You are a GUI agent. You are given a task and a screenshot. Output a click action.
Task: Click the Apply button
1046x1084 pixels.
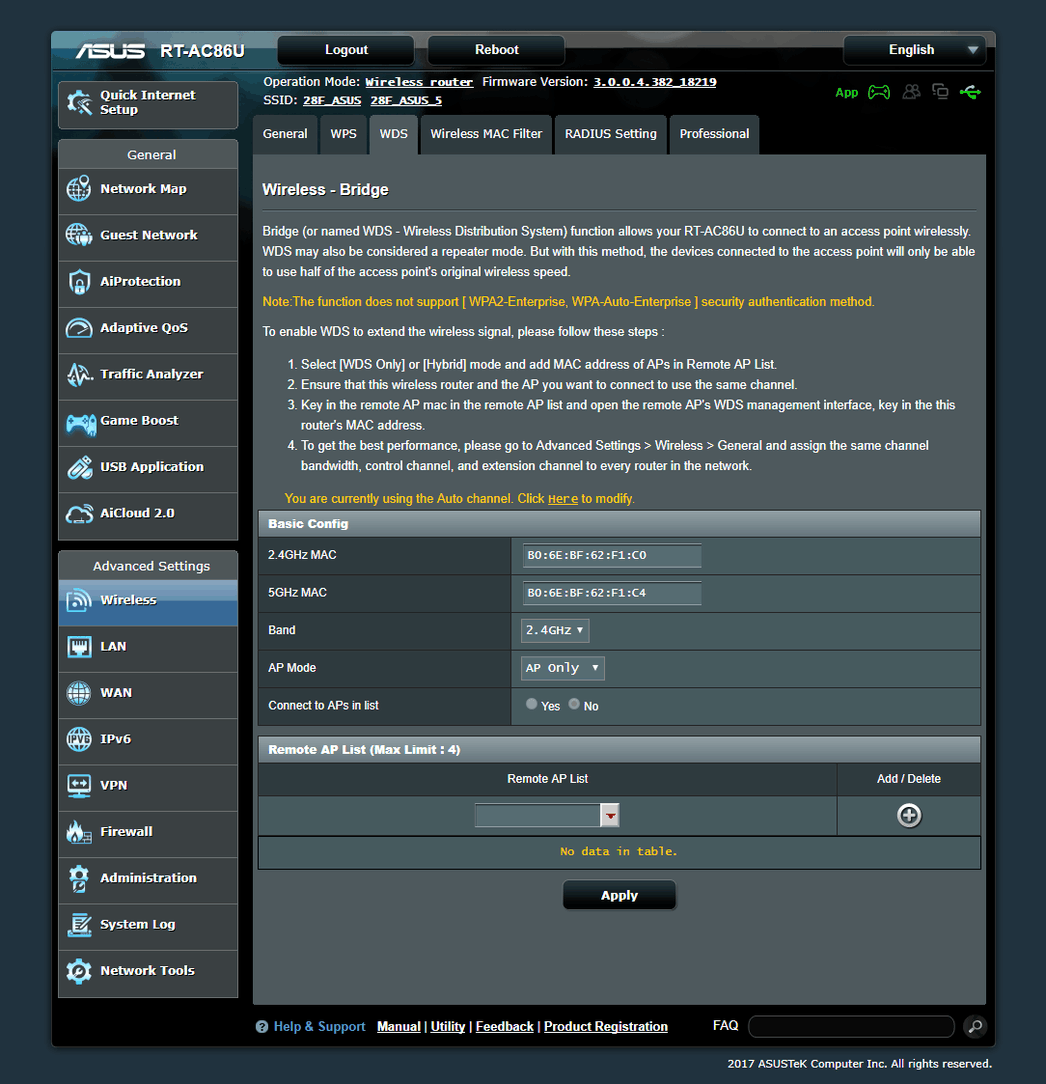619,895
